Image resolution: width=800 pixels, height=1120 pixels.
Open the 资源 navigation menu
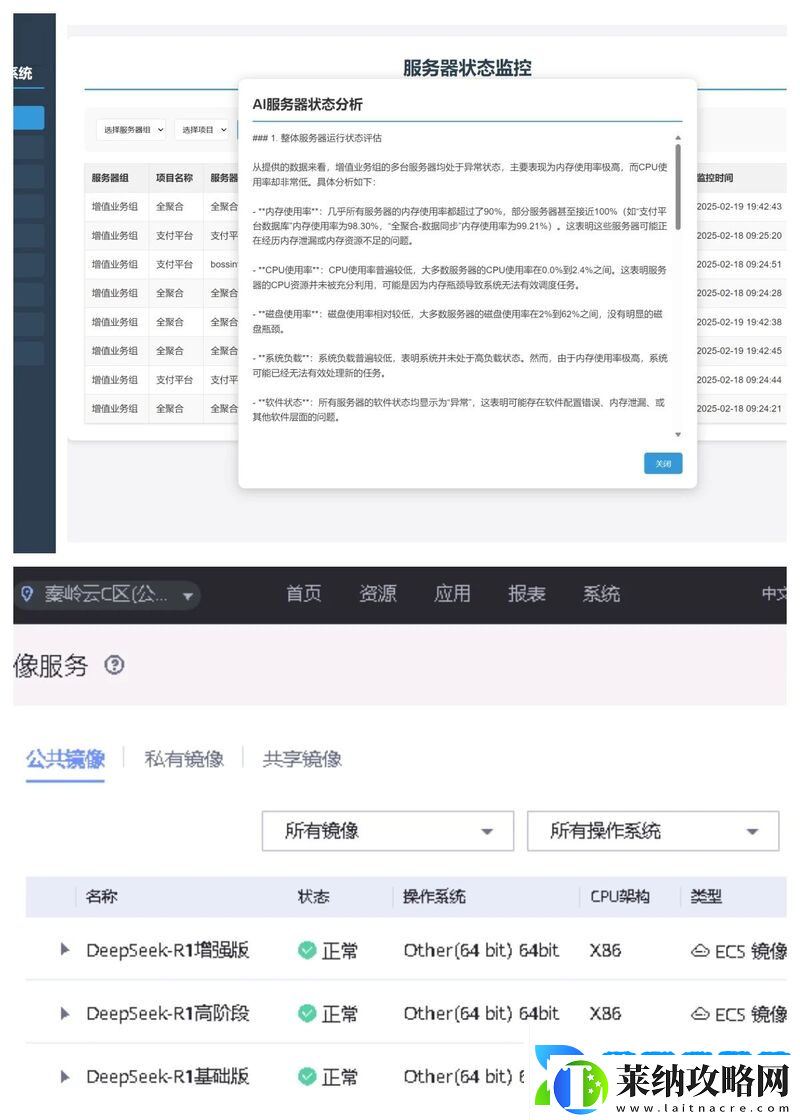click(378, 594)
